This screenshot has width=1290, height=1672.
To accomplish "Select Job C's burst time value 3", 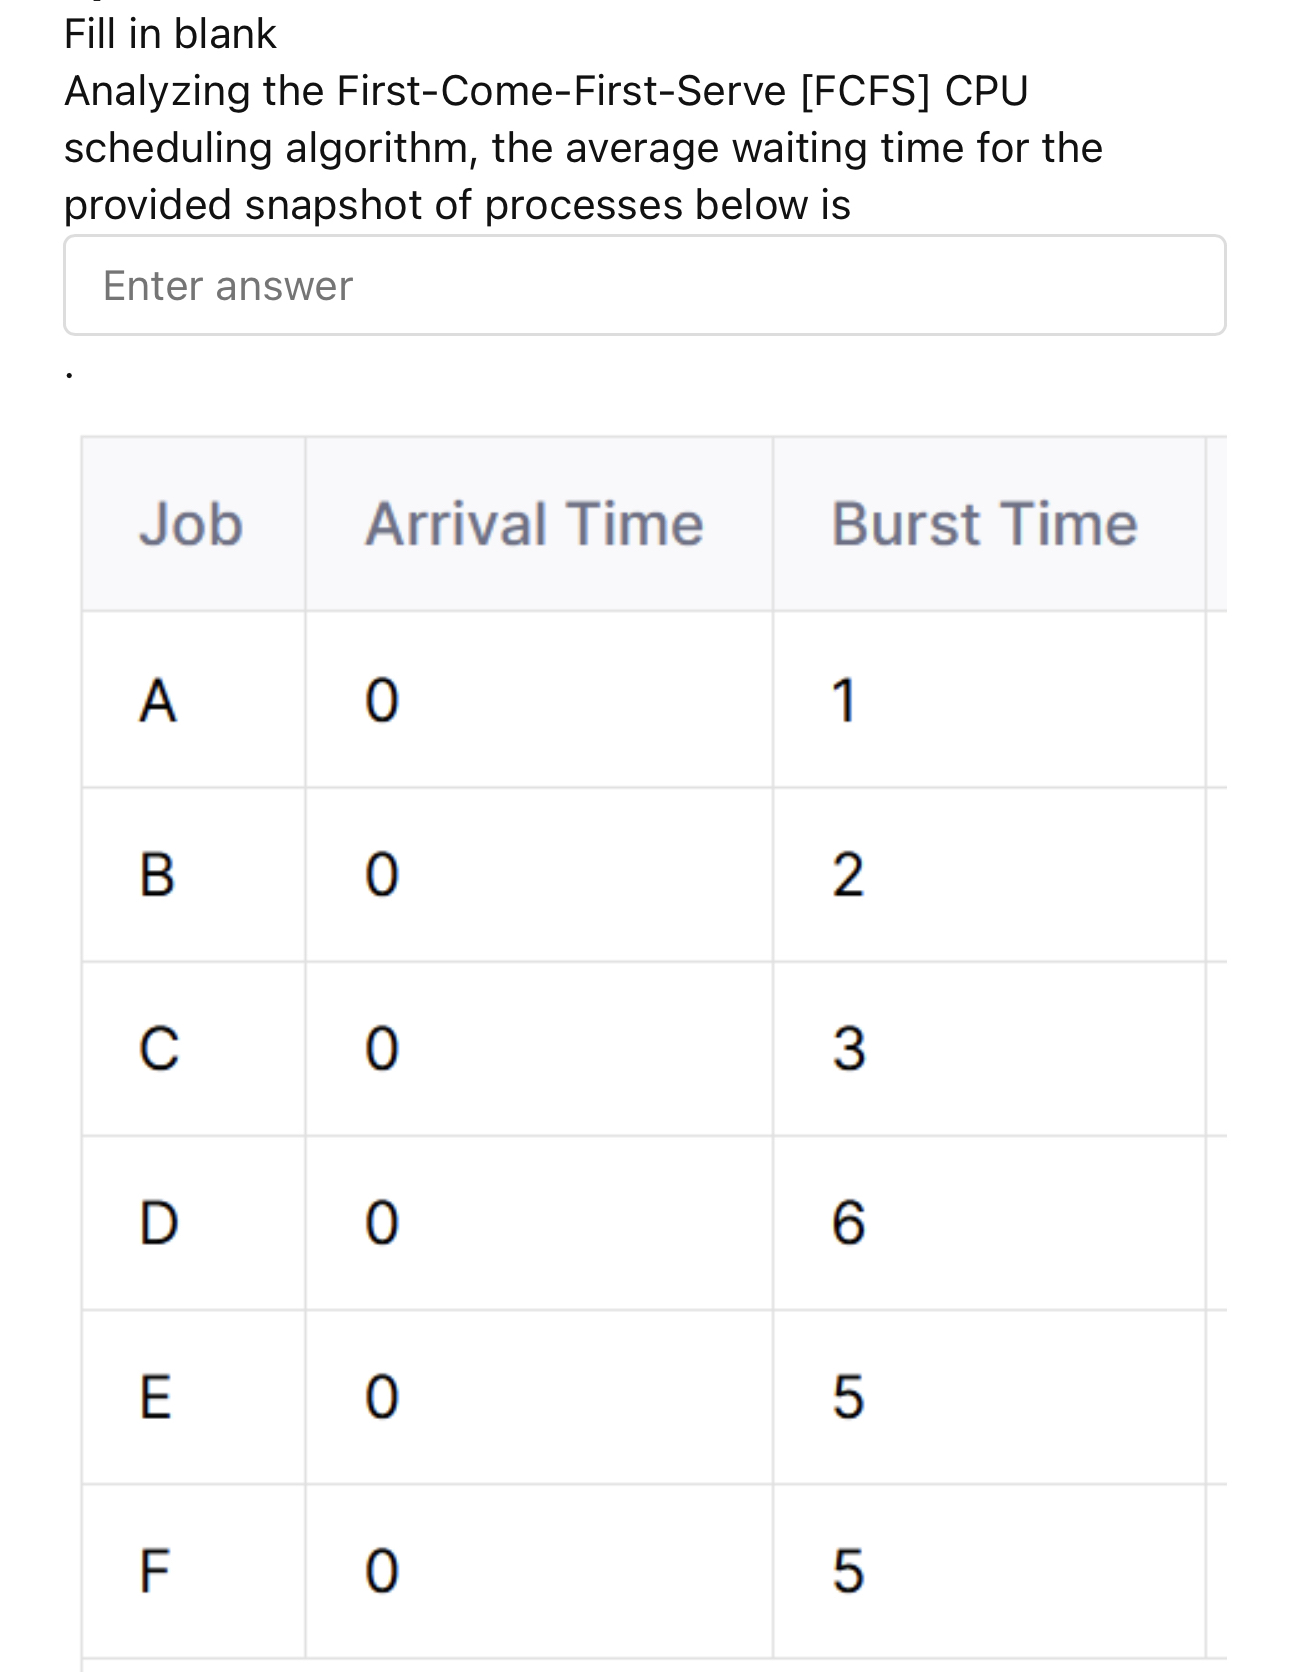I will click(x=847, y=1046).
